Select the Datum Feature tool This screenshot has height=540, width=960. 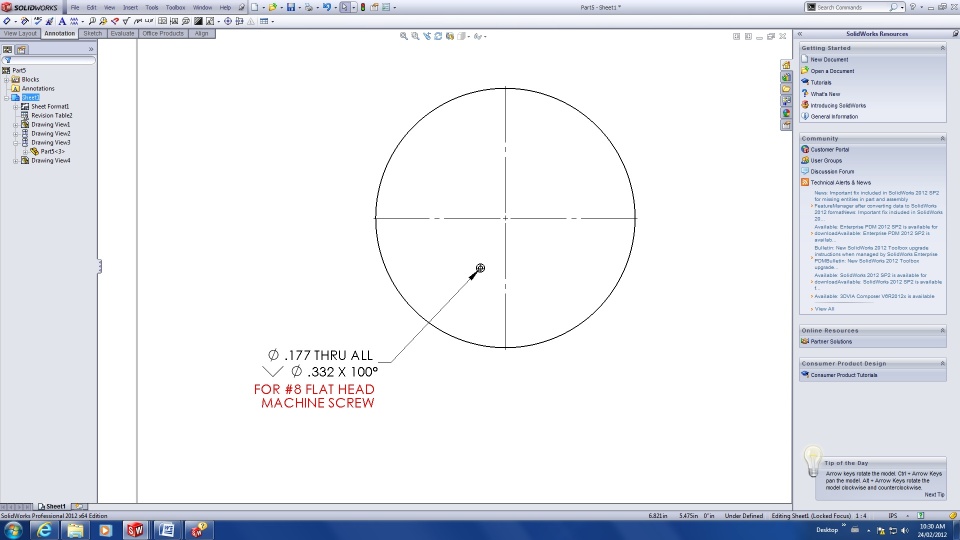pos(174,21)
